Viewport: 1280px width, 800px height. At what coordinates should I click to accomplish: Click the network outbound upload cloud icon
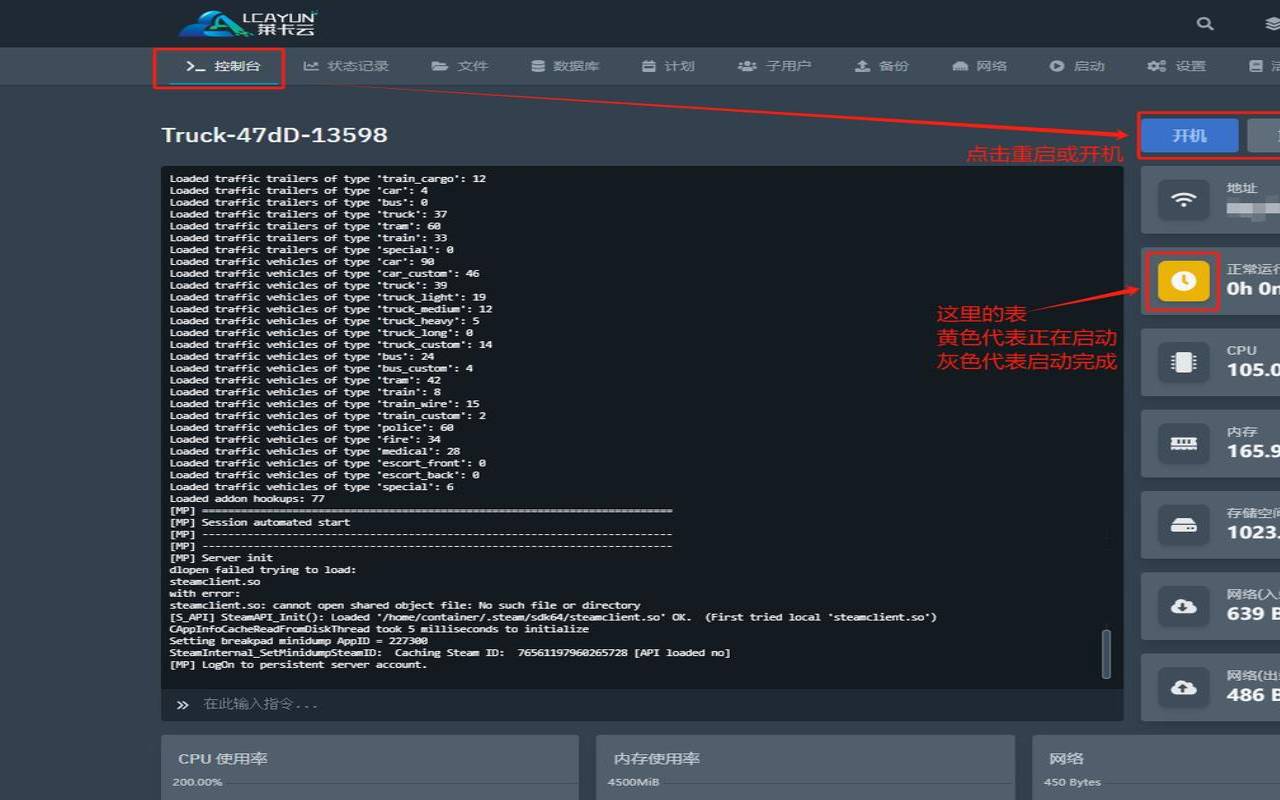coord(1184,687)
